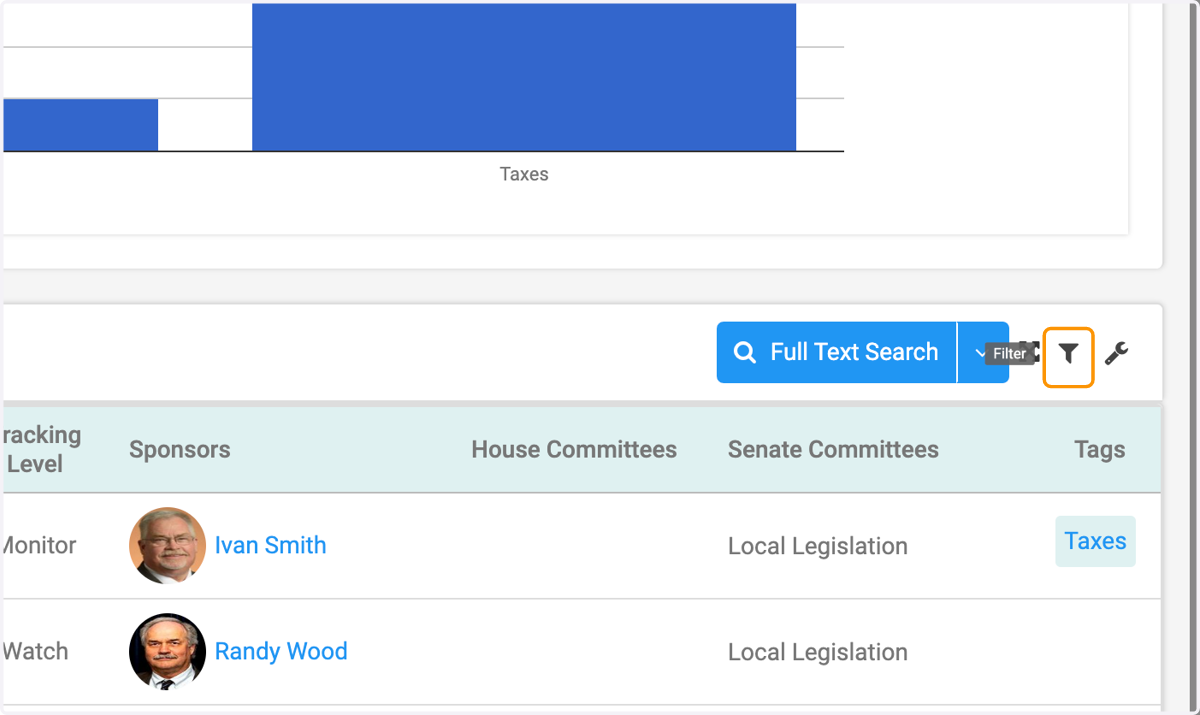The height and width of the screenshot is (715, 1200).
Task: Click Local Legislation in Randy Wood's row
Action: [818, 652]
